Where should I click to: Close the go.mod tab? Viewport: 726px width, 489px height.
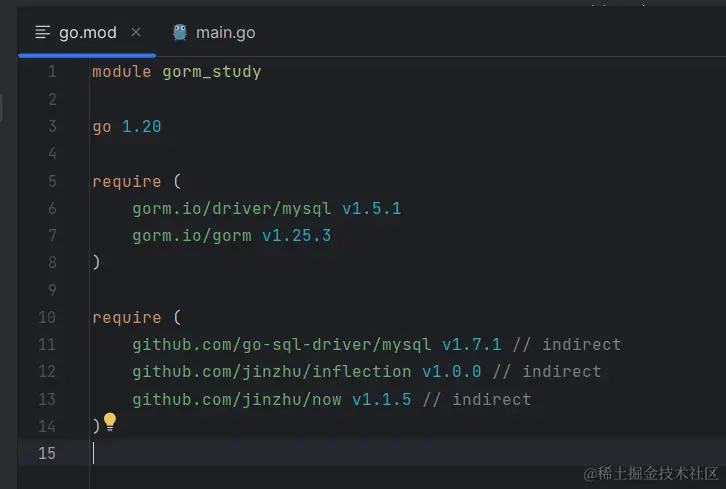point(136,32)
